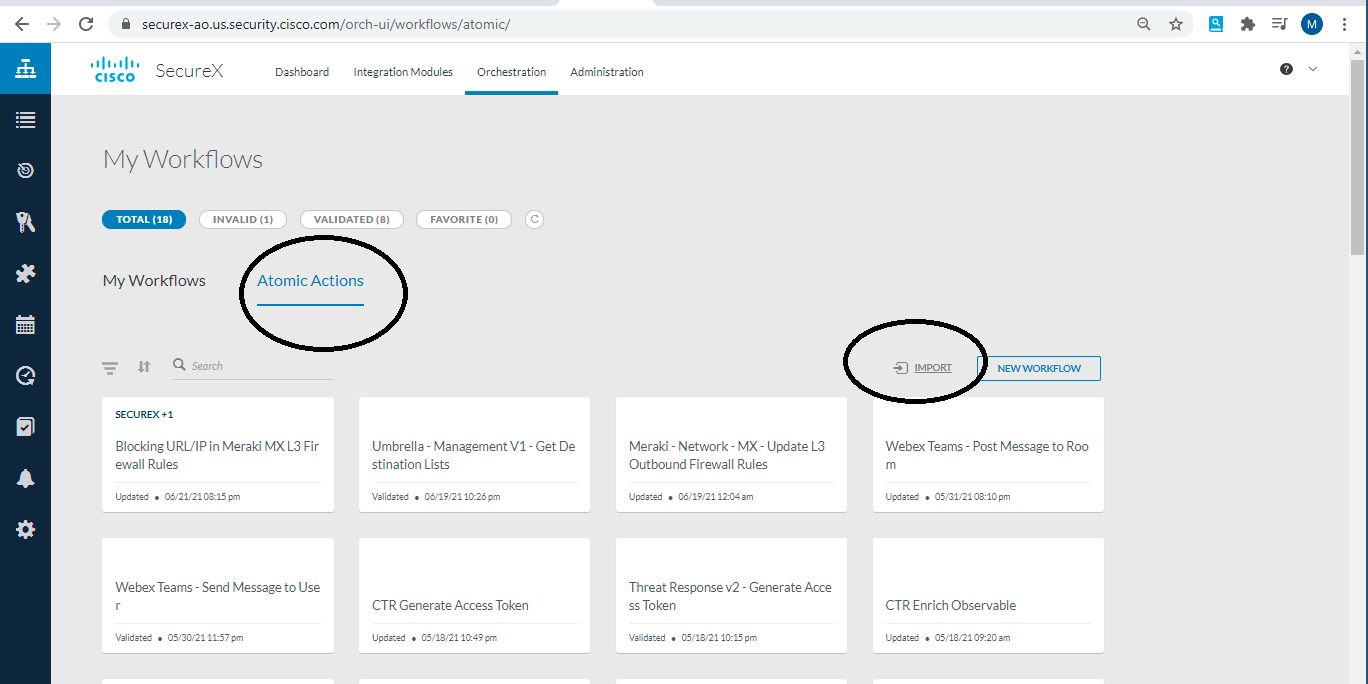
Task: Click the NEW WORKFLOW button
Action: [x=1039, y=368]
